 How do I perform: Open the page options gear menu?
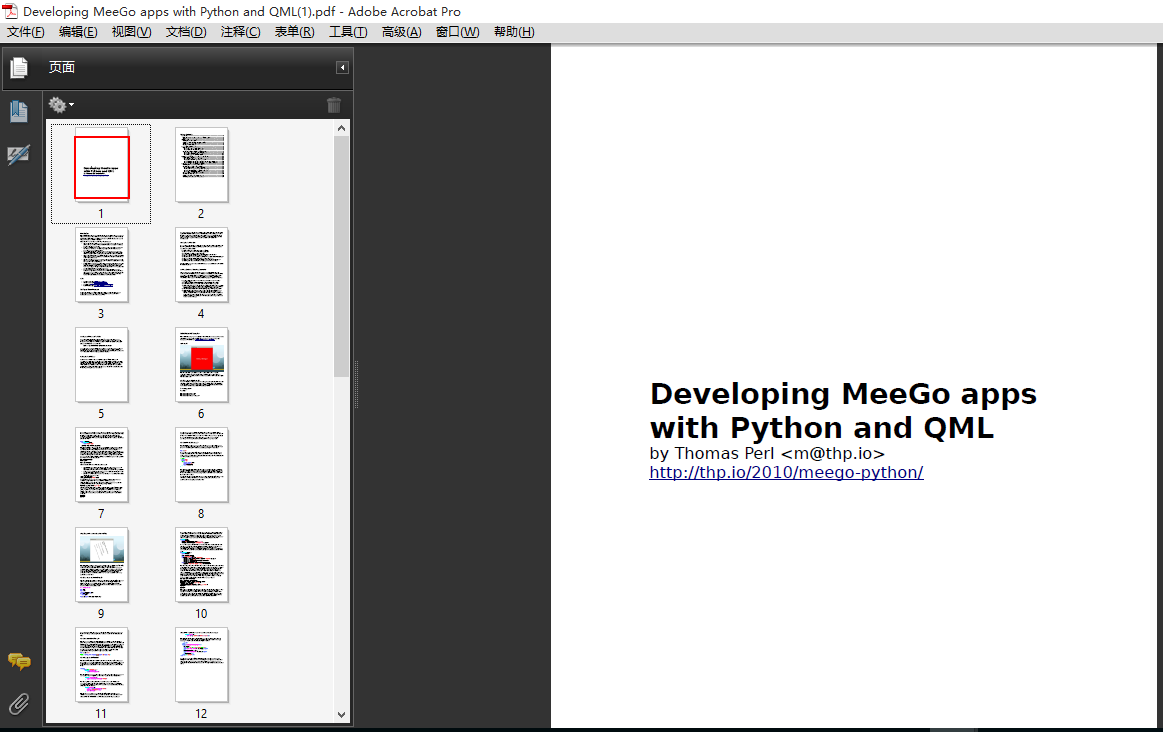point(61,105)
